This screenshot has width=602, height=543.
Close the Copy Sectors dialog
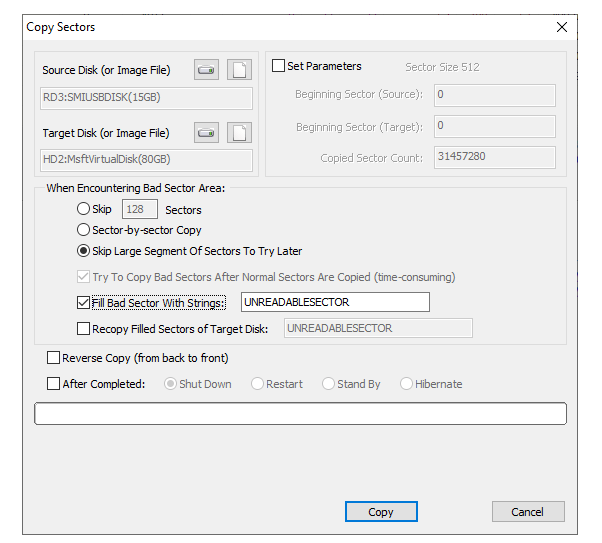[562, 27]
